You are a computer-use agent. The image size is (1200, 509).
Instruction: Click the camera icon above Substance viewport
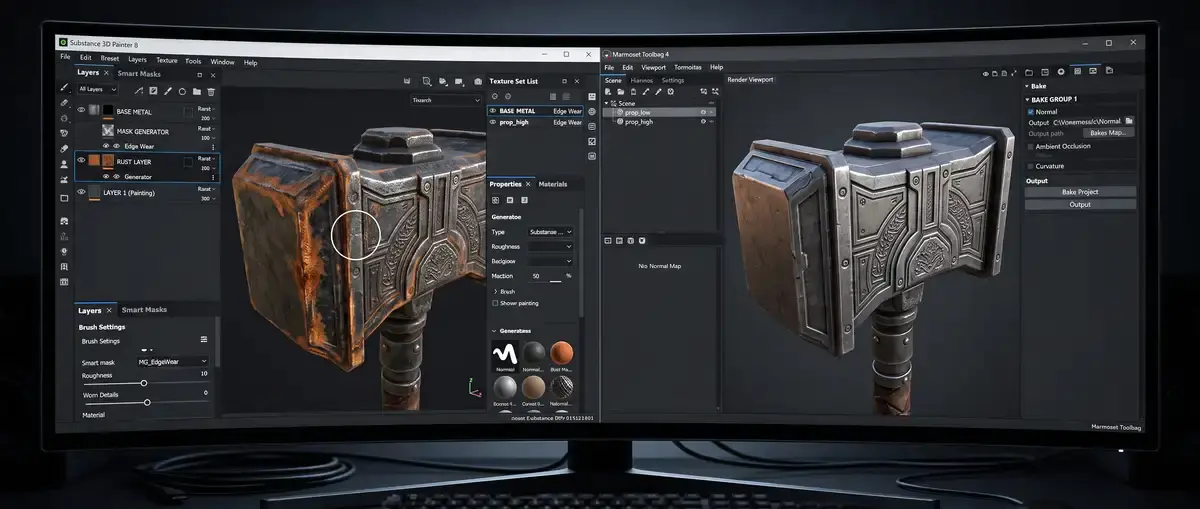[x=478, y=81]
